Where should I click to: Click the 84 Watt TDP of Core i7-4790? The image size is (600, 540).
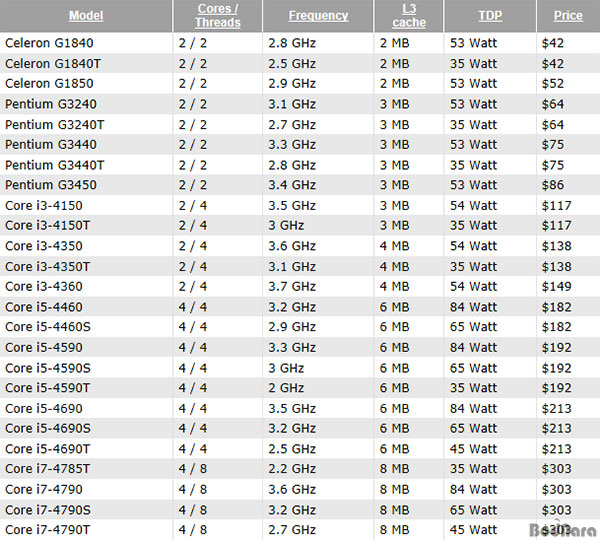tap(474, 490)
